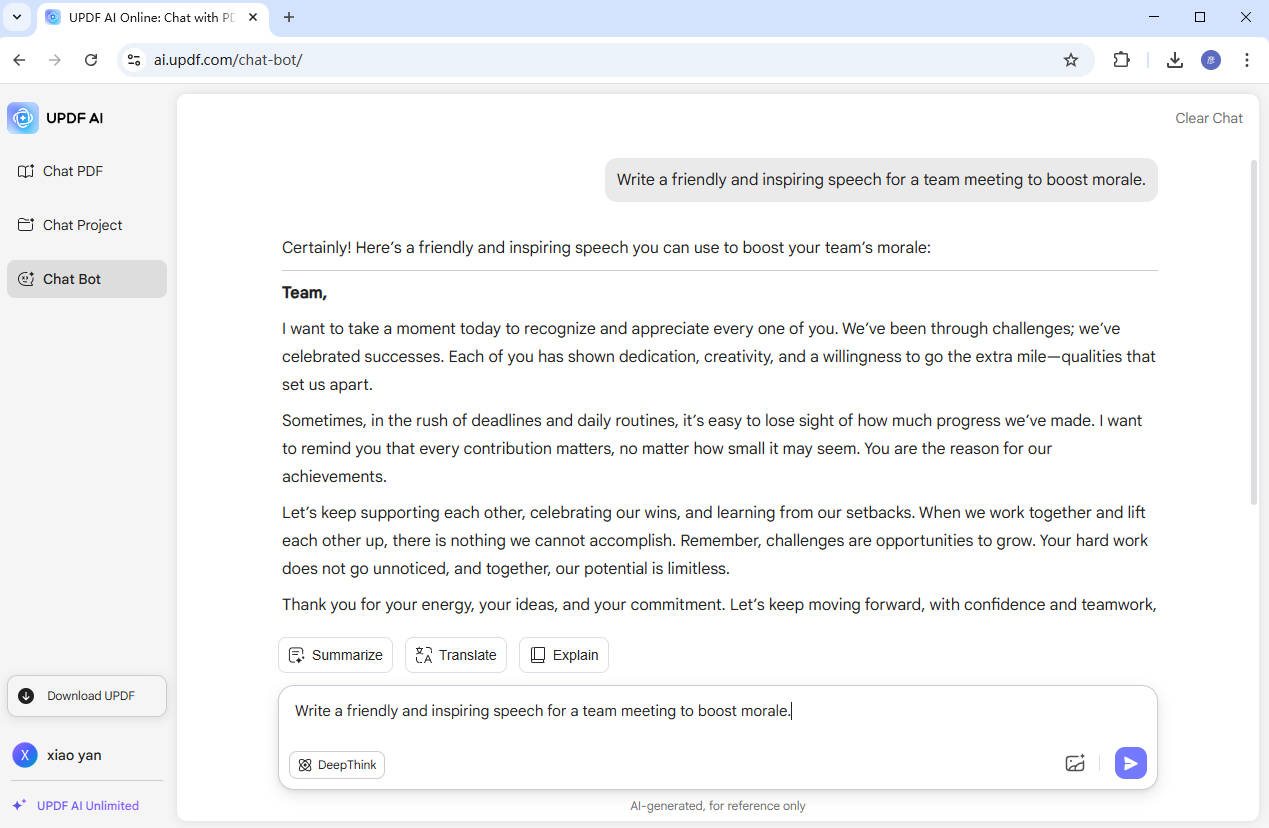
Task: Click the AI-generated, for reference only note
Action: (718, 806)
